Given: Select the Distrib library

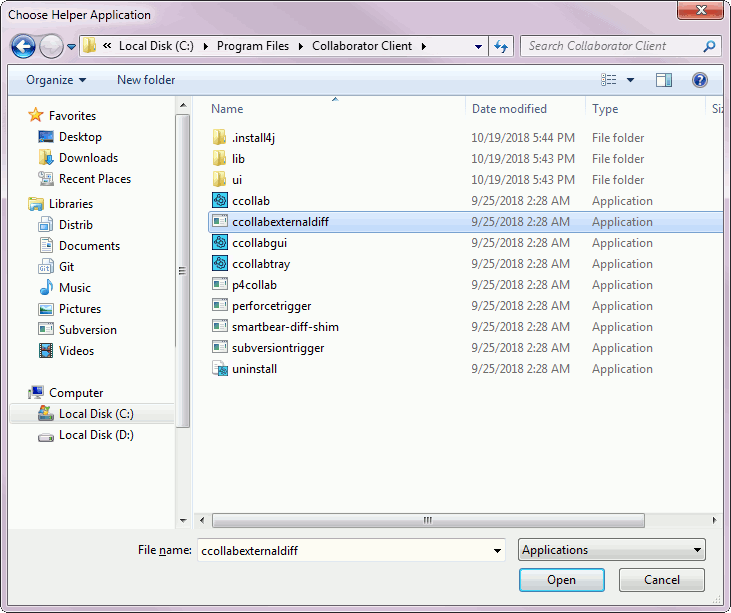Looking at the screenshot, I should click(x=76, y=225).
